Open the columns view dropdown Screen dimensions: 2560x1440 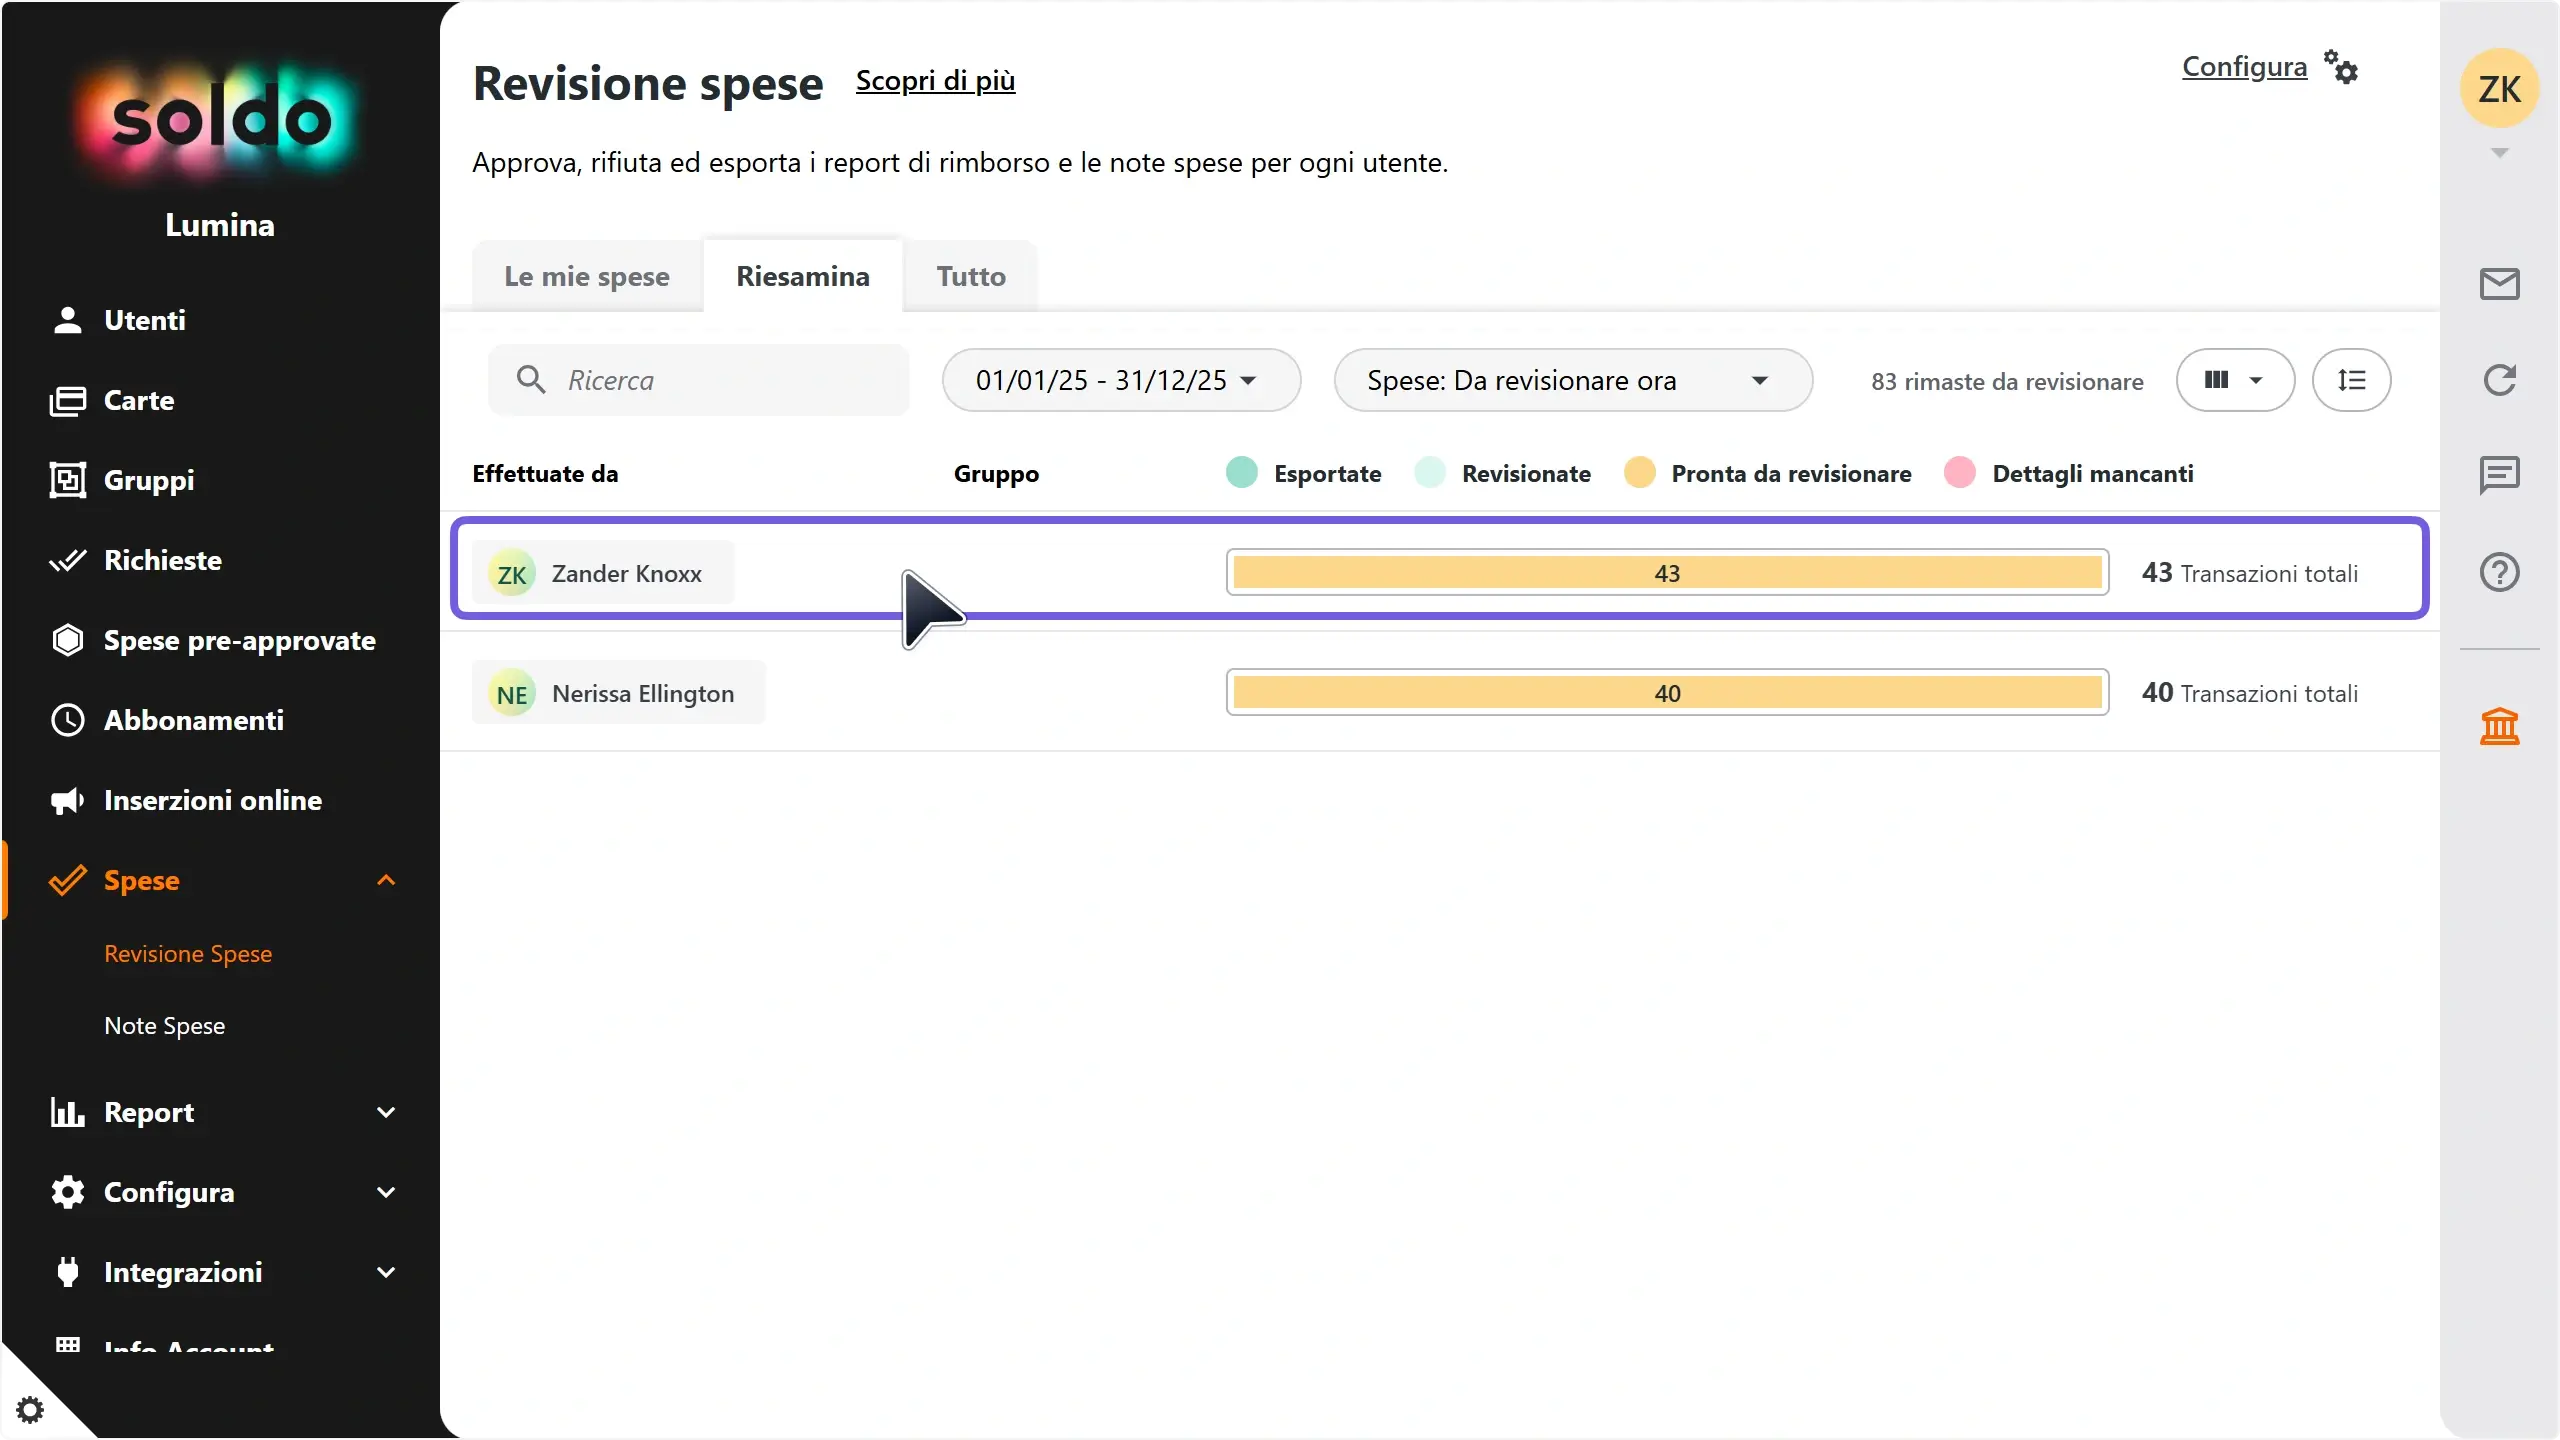[2235, 380]
